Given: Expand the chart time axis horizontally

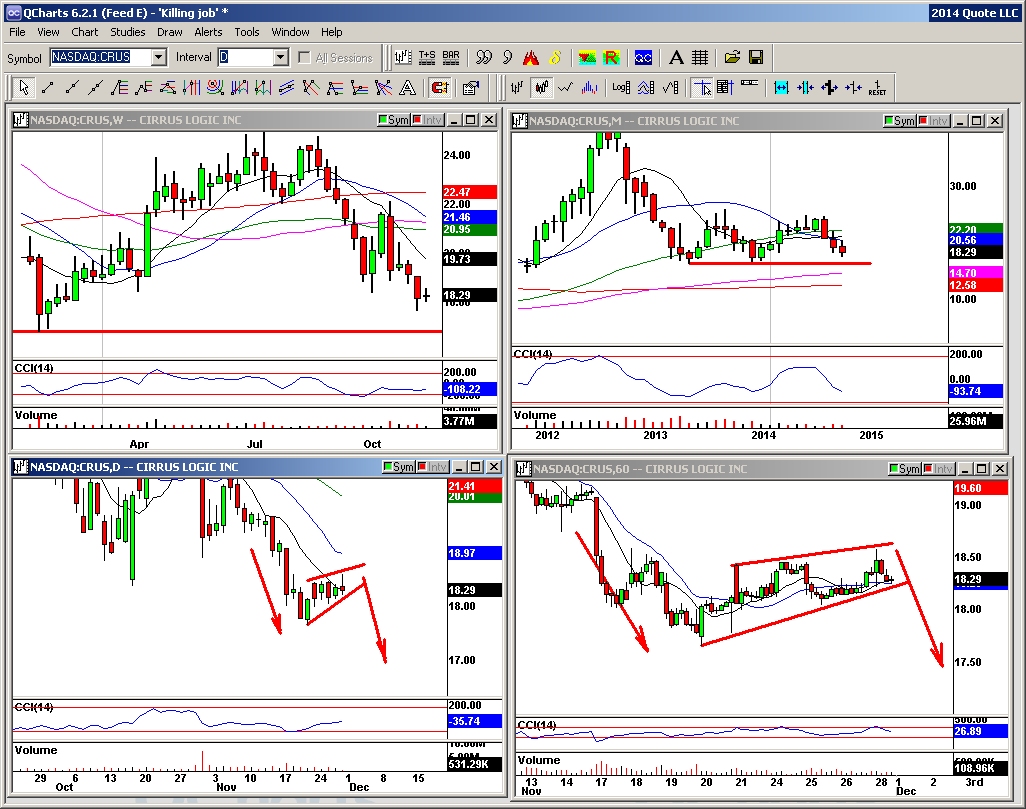Looking at the screenshot, I should (x=781, y=87).
